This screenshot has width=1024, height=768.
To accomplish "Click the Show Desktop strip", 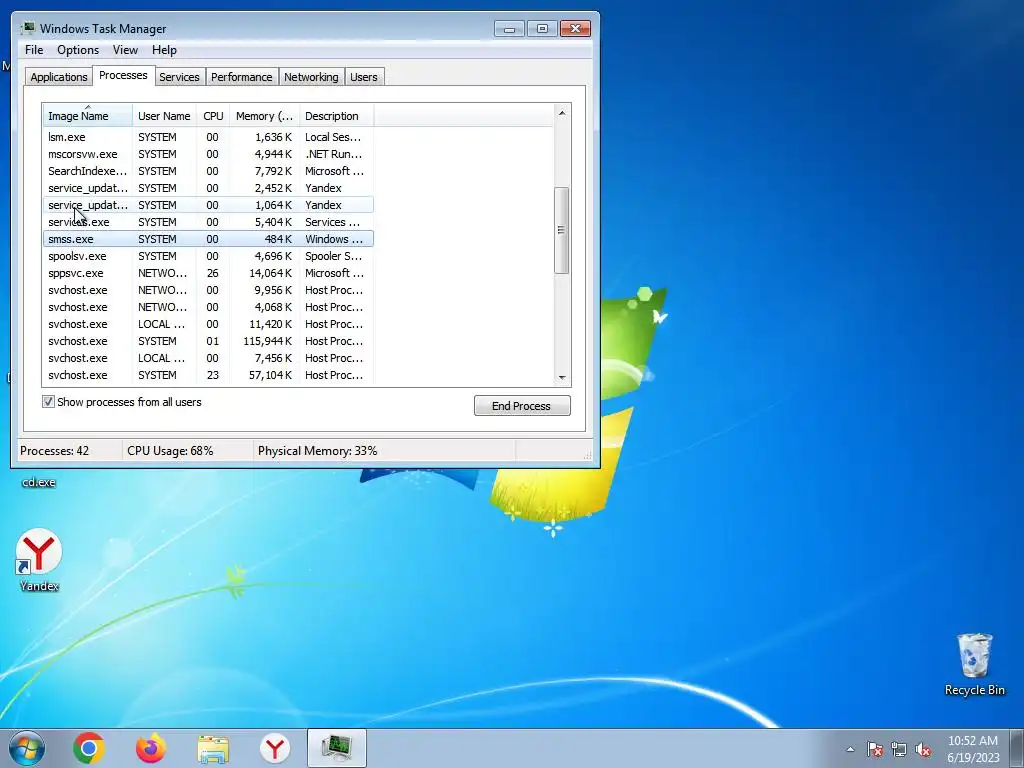I will [1017, 748].
